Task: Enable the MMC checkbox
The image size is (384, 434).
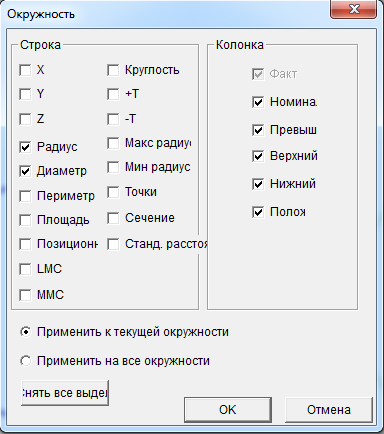Action: coord(25,295)
